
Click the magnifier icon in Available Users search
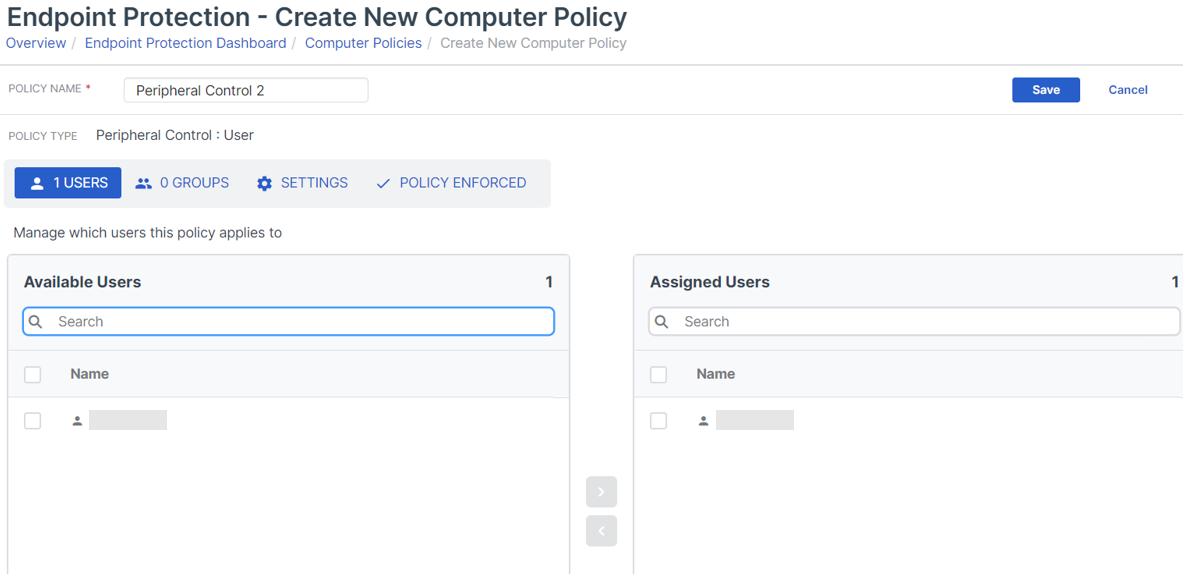click(36, 322)
